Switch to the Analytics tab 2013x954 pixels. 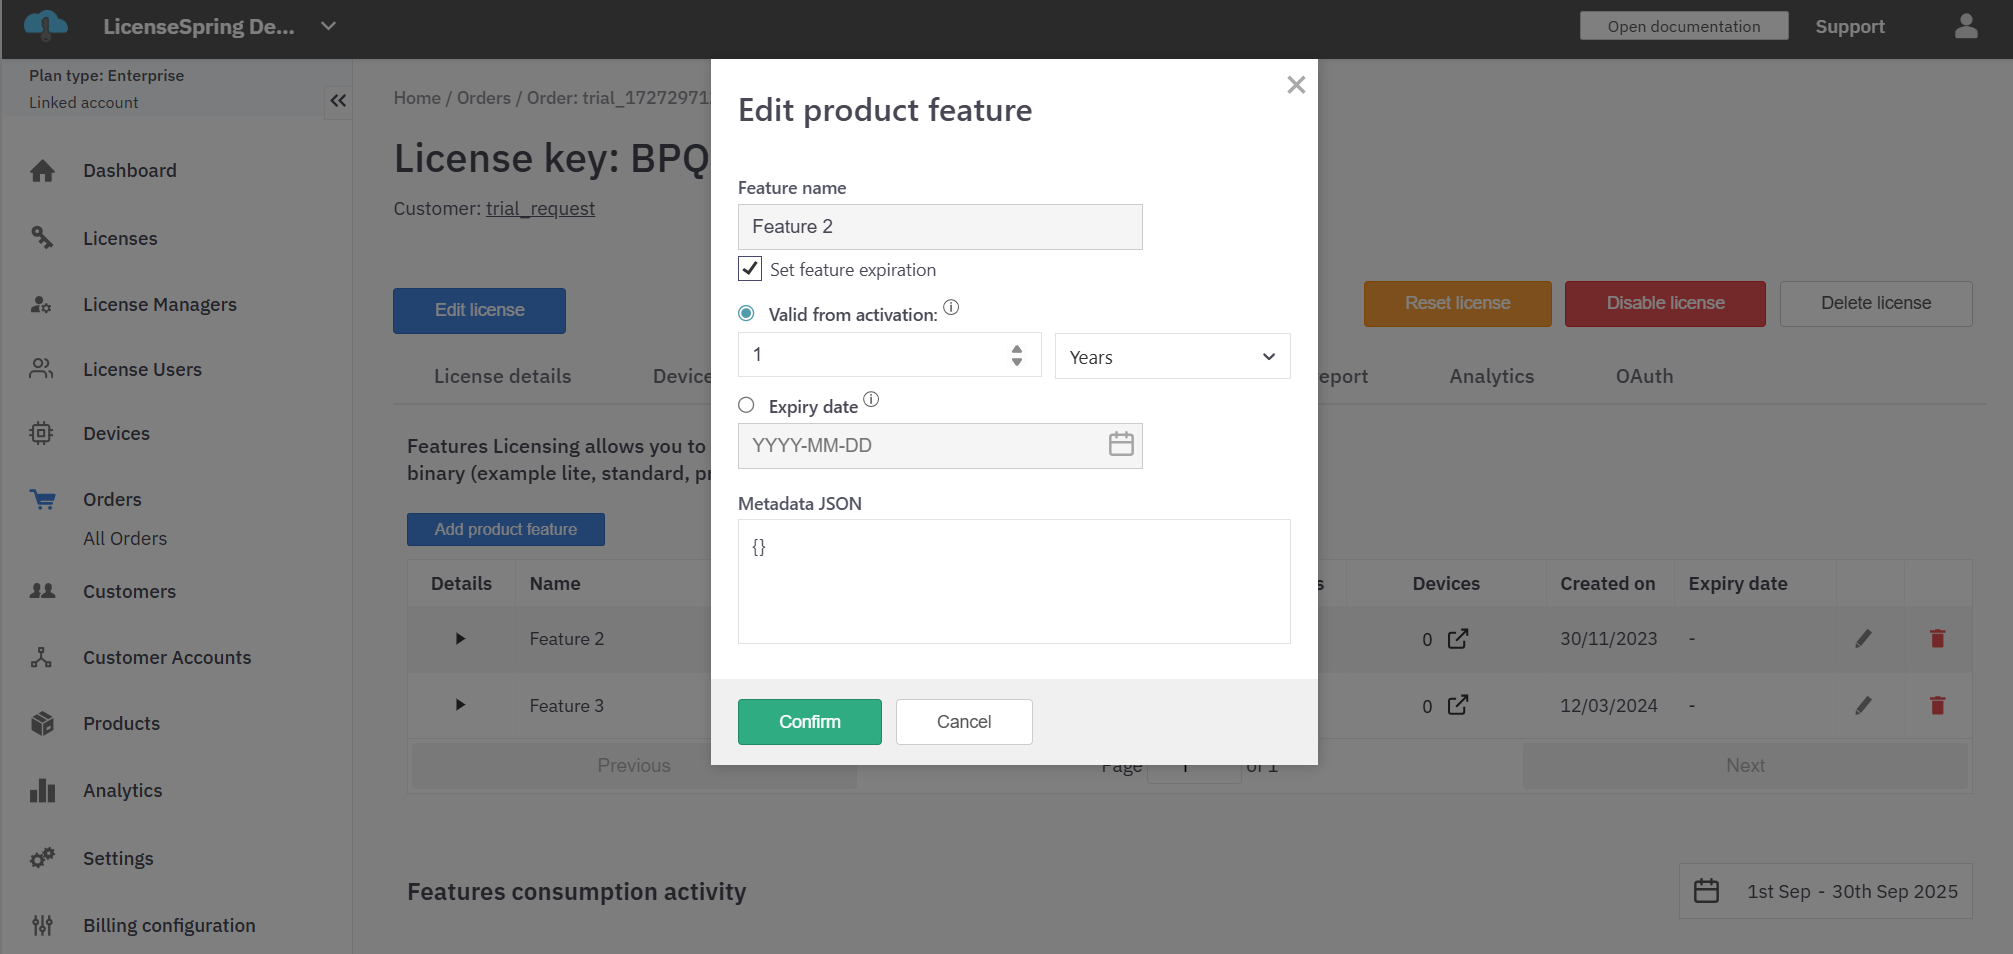click(1490, 376)
